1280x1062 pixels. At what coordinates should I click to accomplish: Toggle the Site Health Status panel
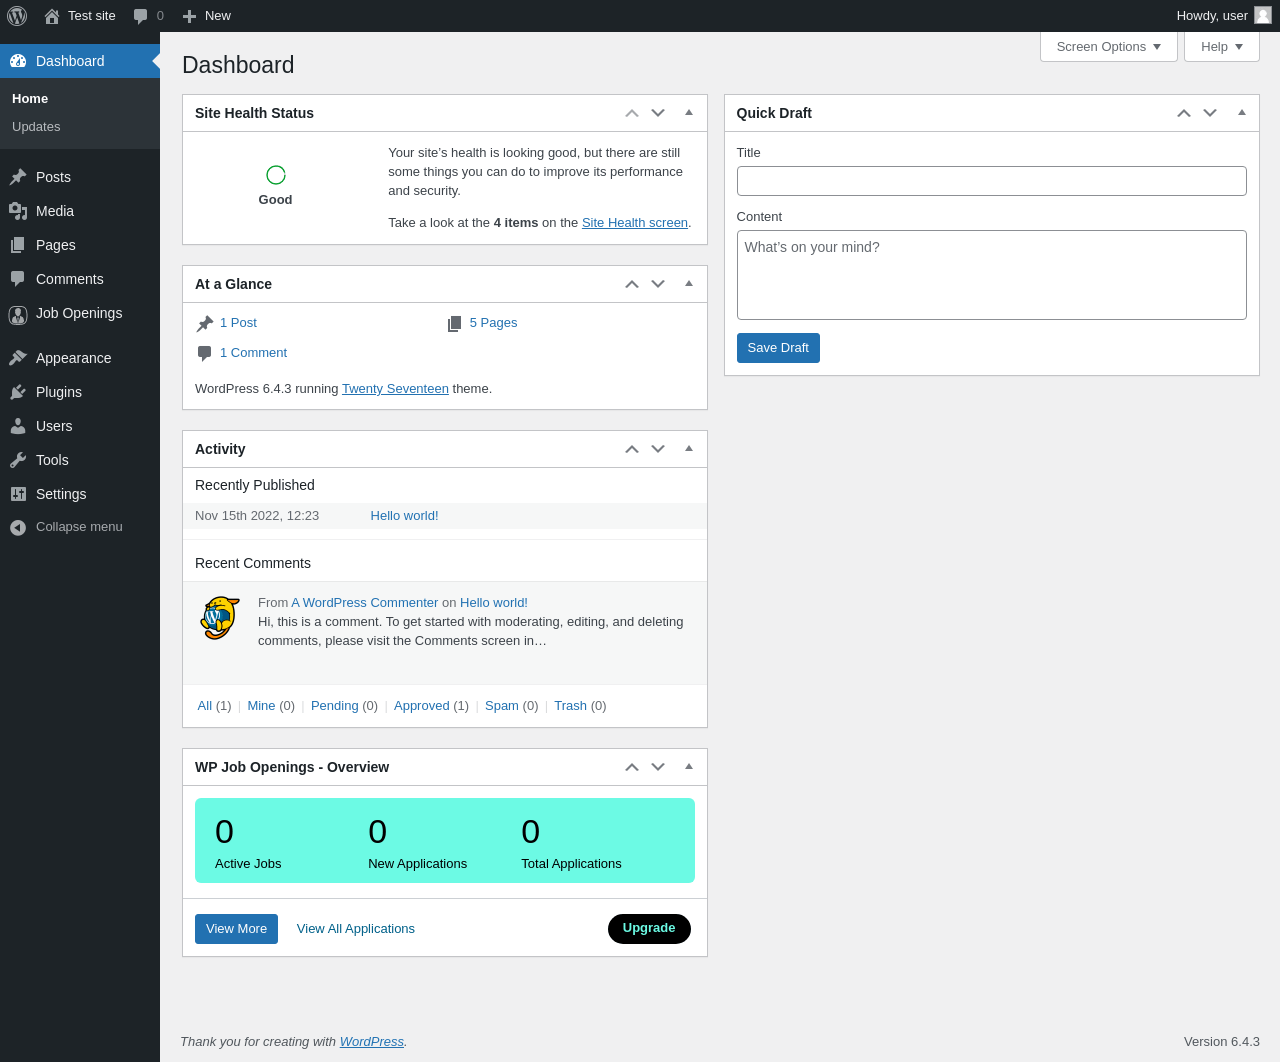(689, 113)
